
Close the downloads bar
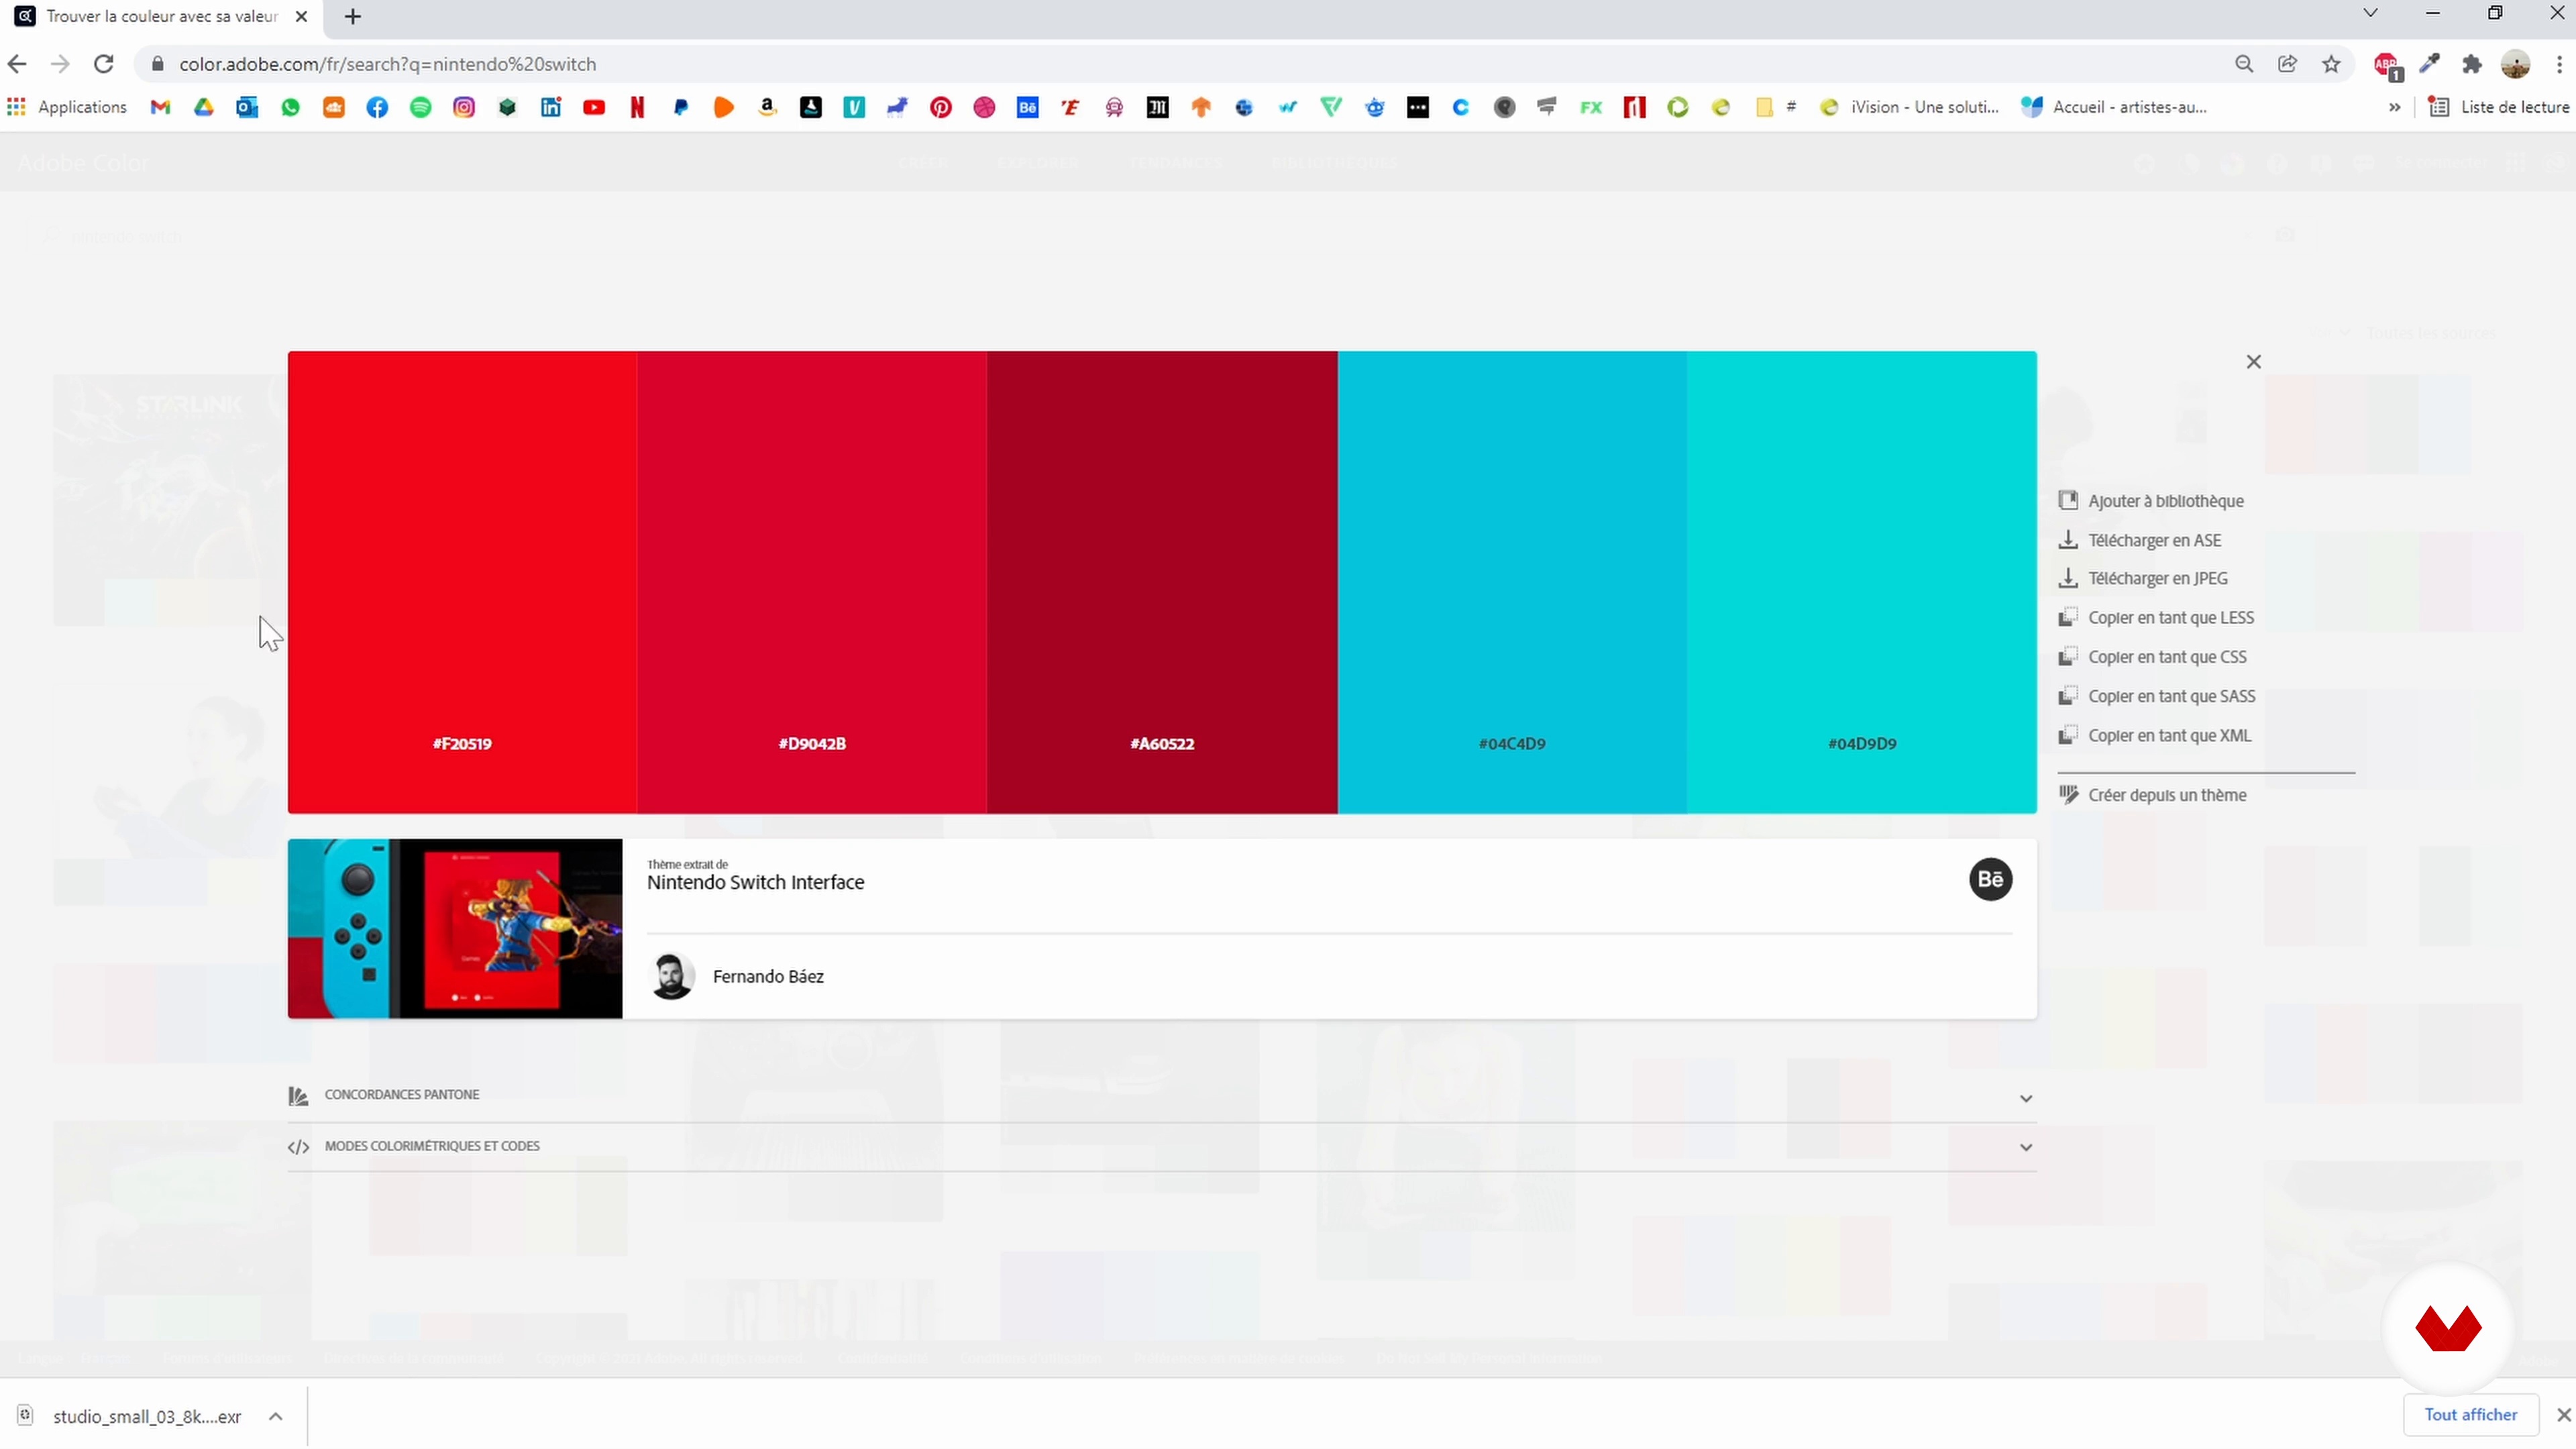(2563, 1414)
